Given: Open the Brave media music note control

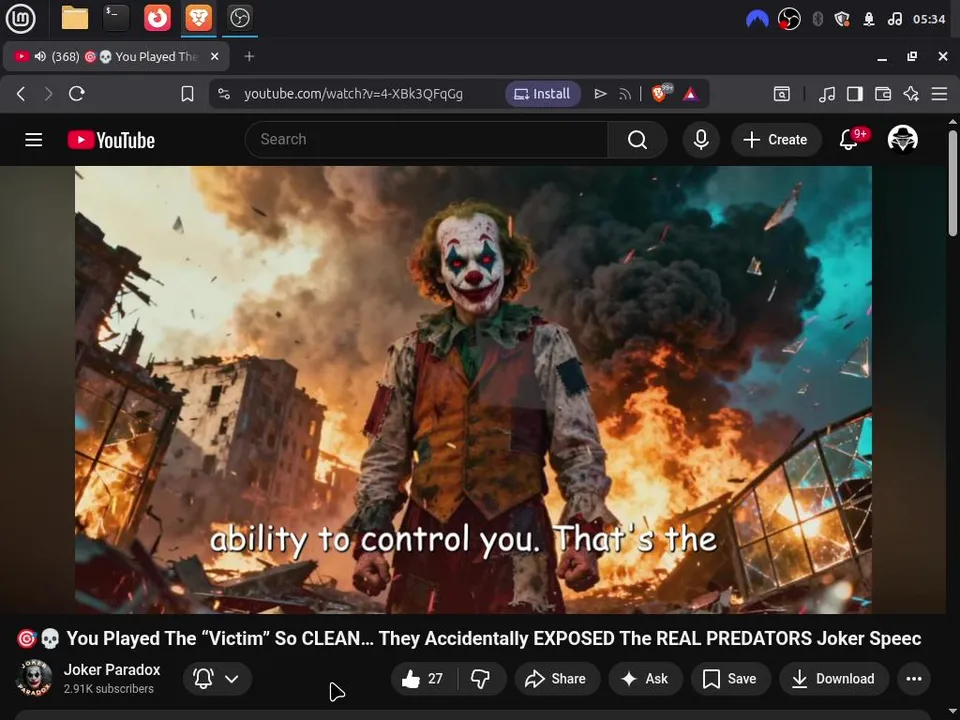Looking at the screenshot, I should click(x=827, y=94).
